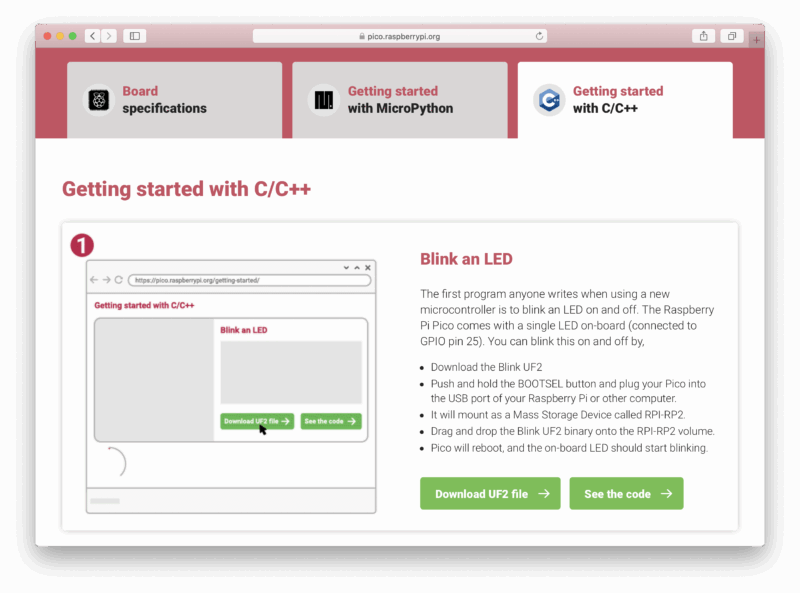The height and width of the screenshot is (593, 800).
Task: Click the reload icon inside the illustrated mini browser
Action: (x=119, y=278)
